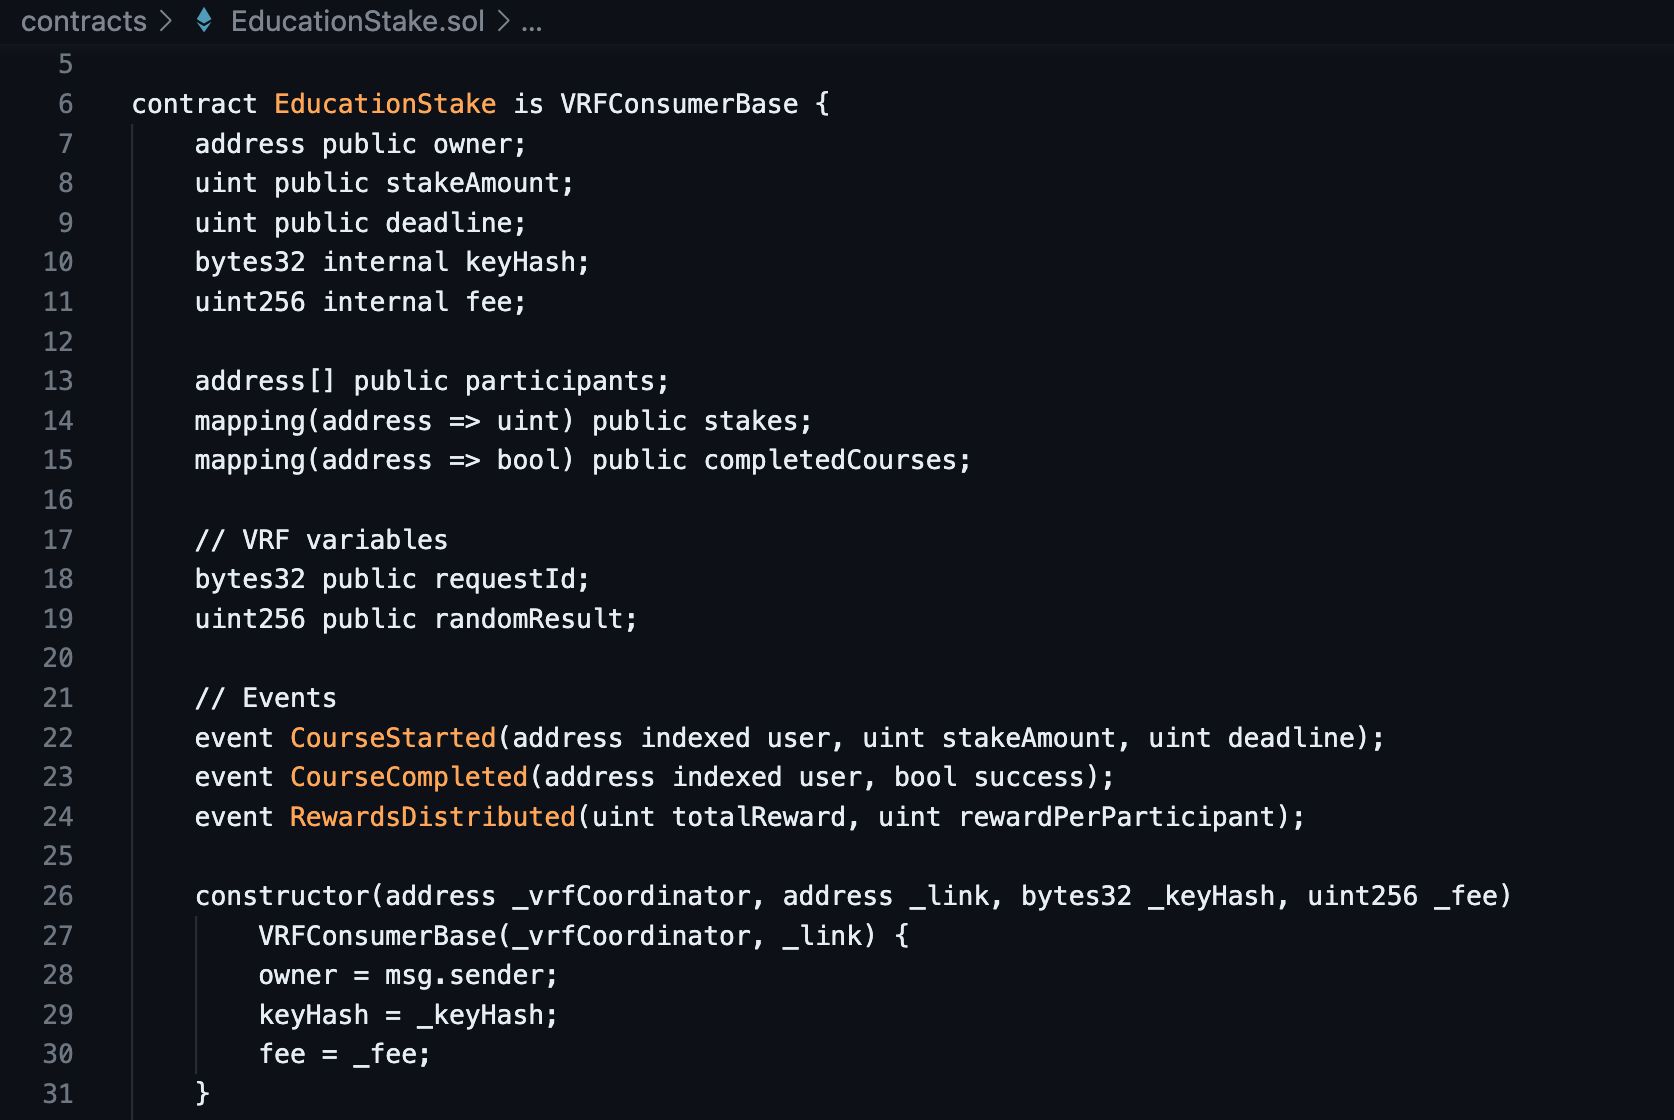Click 'uint public deadline;' line
This screenshot has height=1120, width=1674.
click(x=360, y=223)
